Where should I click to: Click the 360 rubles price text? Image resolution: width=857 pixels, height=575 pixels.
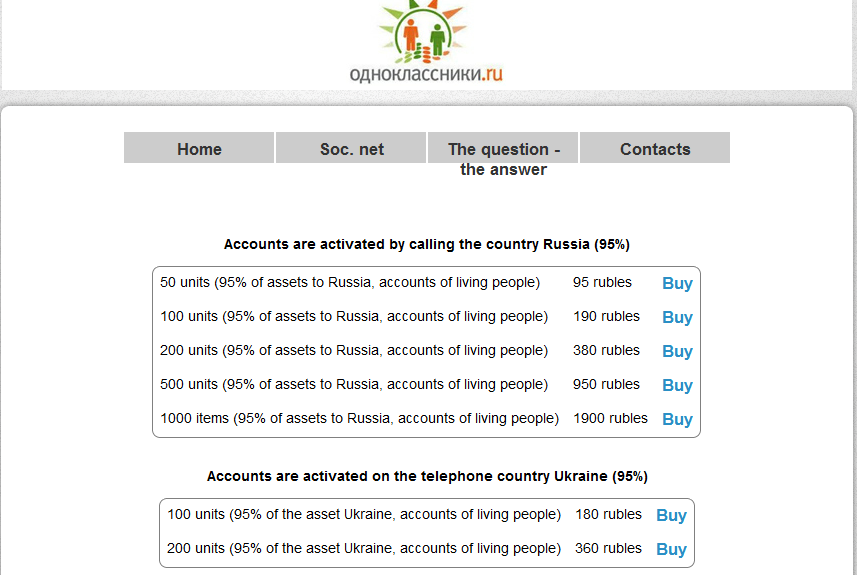pos(608,548)
